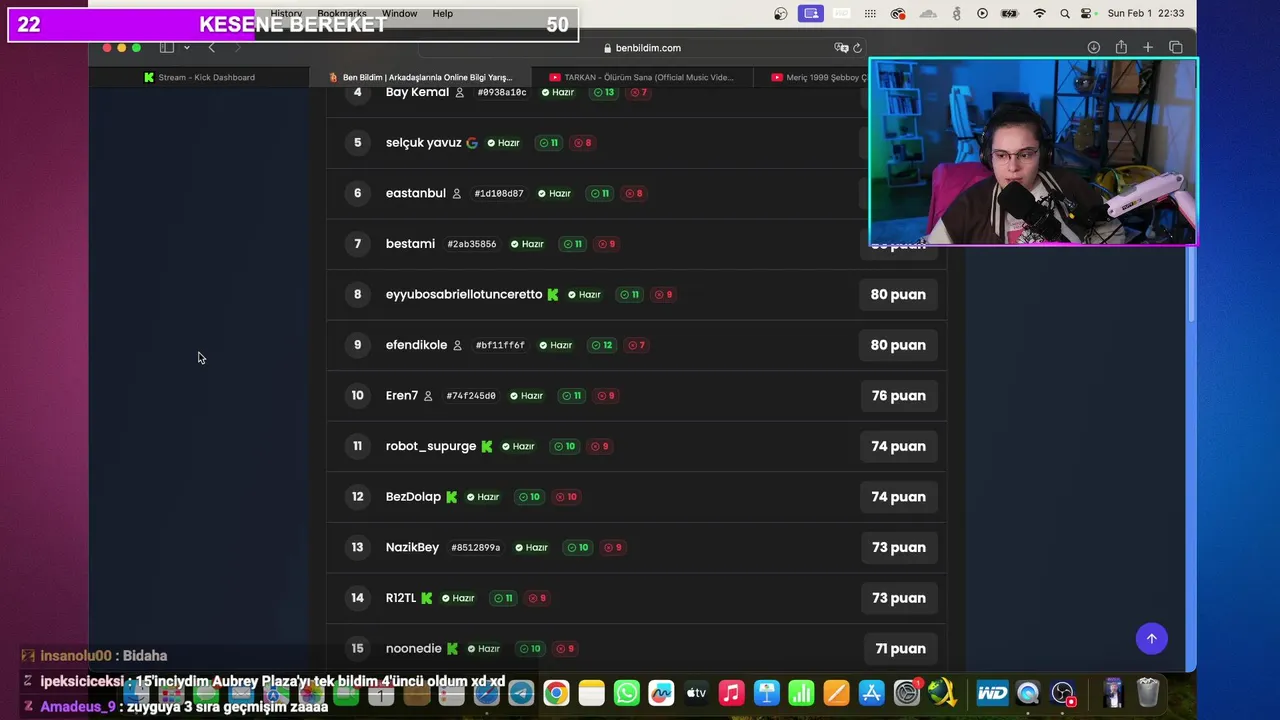Click the Google icon beside selçuk yavuz

472,143
